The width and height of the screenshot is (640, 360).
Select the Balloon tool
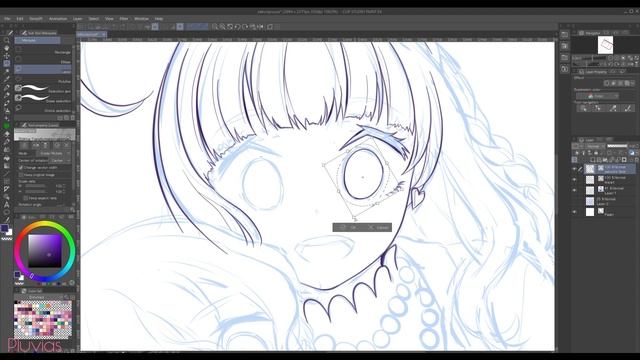tap(7, 212)
